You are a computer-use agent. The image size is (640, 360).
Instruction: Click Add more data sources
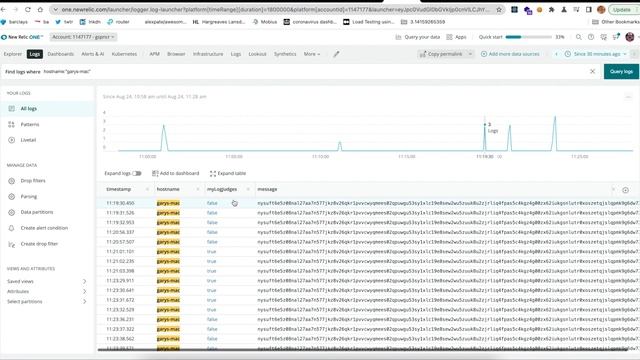510,54
